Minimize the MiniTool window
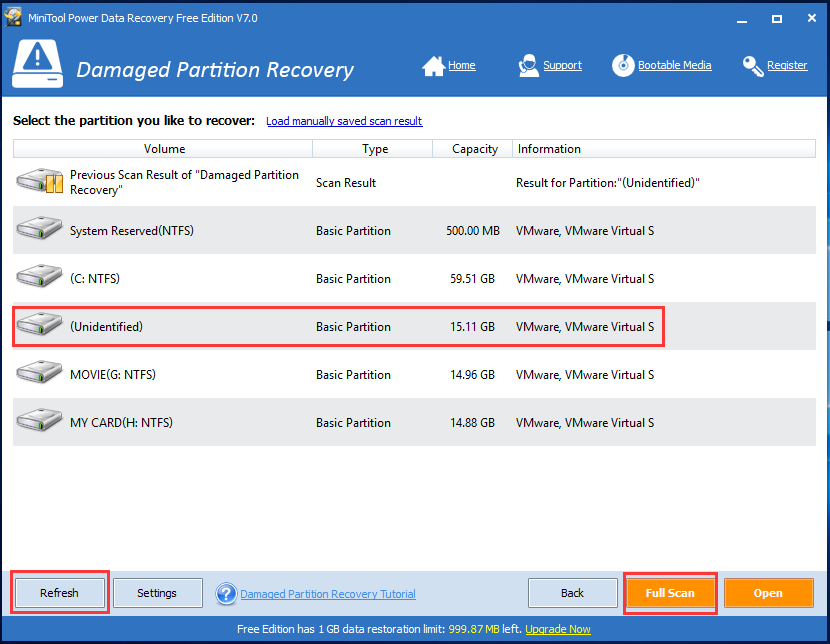Image resolution: width=830 pixels, height=644 pixels. coord(742,19)
